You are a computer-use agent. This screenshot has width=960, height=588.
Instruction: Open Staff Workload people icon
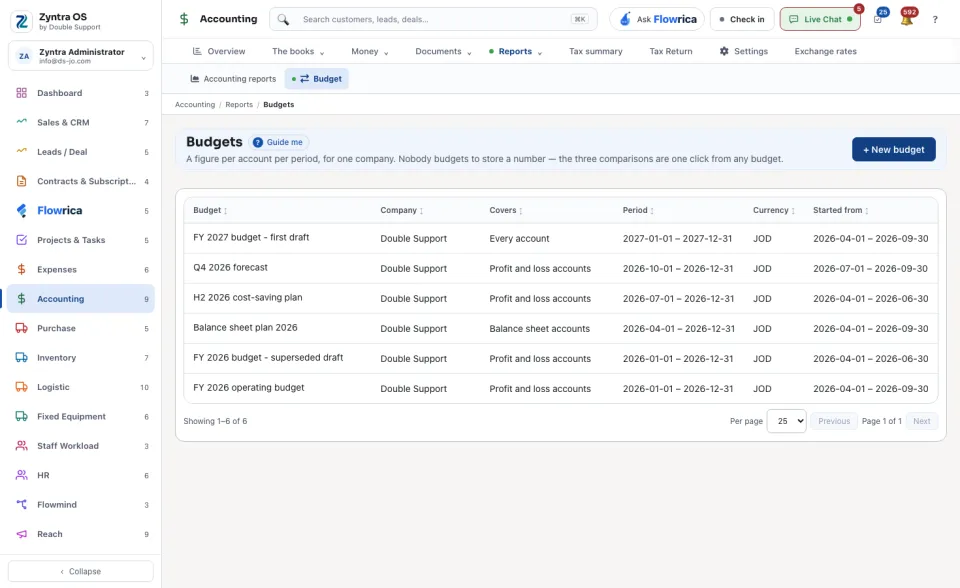(x=21, y=446)
